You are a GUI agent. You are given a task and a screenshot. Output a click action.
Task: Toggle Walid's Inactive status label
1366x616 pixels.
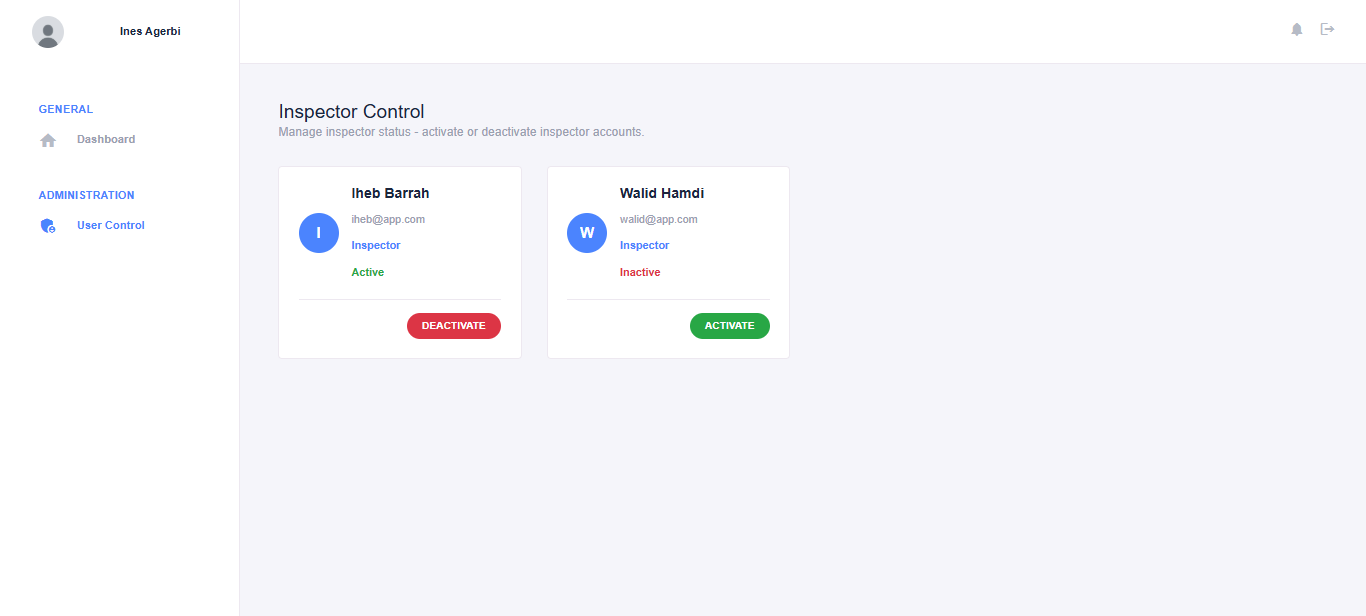pyautogui.click(x=639, y=271)
